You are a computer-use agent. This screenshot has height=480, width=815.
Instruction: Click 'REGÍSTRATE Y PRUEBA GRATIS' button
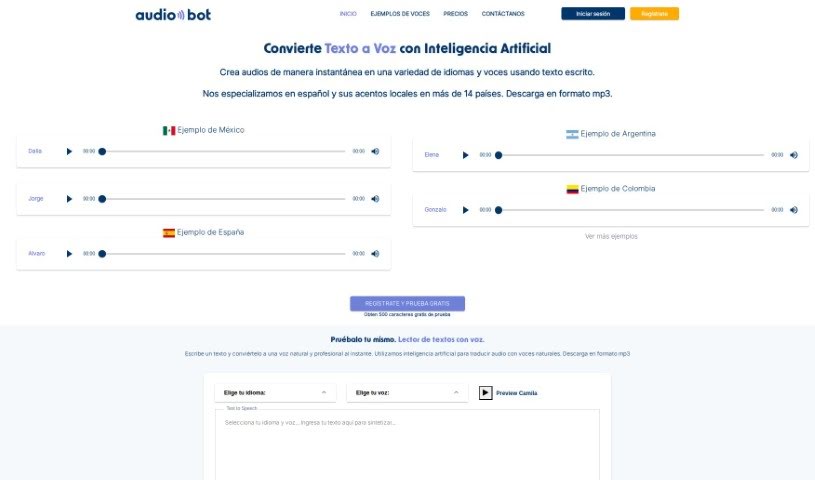pos(408,303)
